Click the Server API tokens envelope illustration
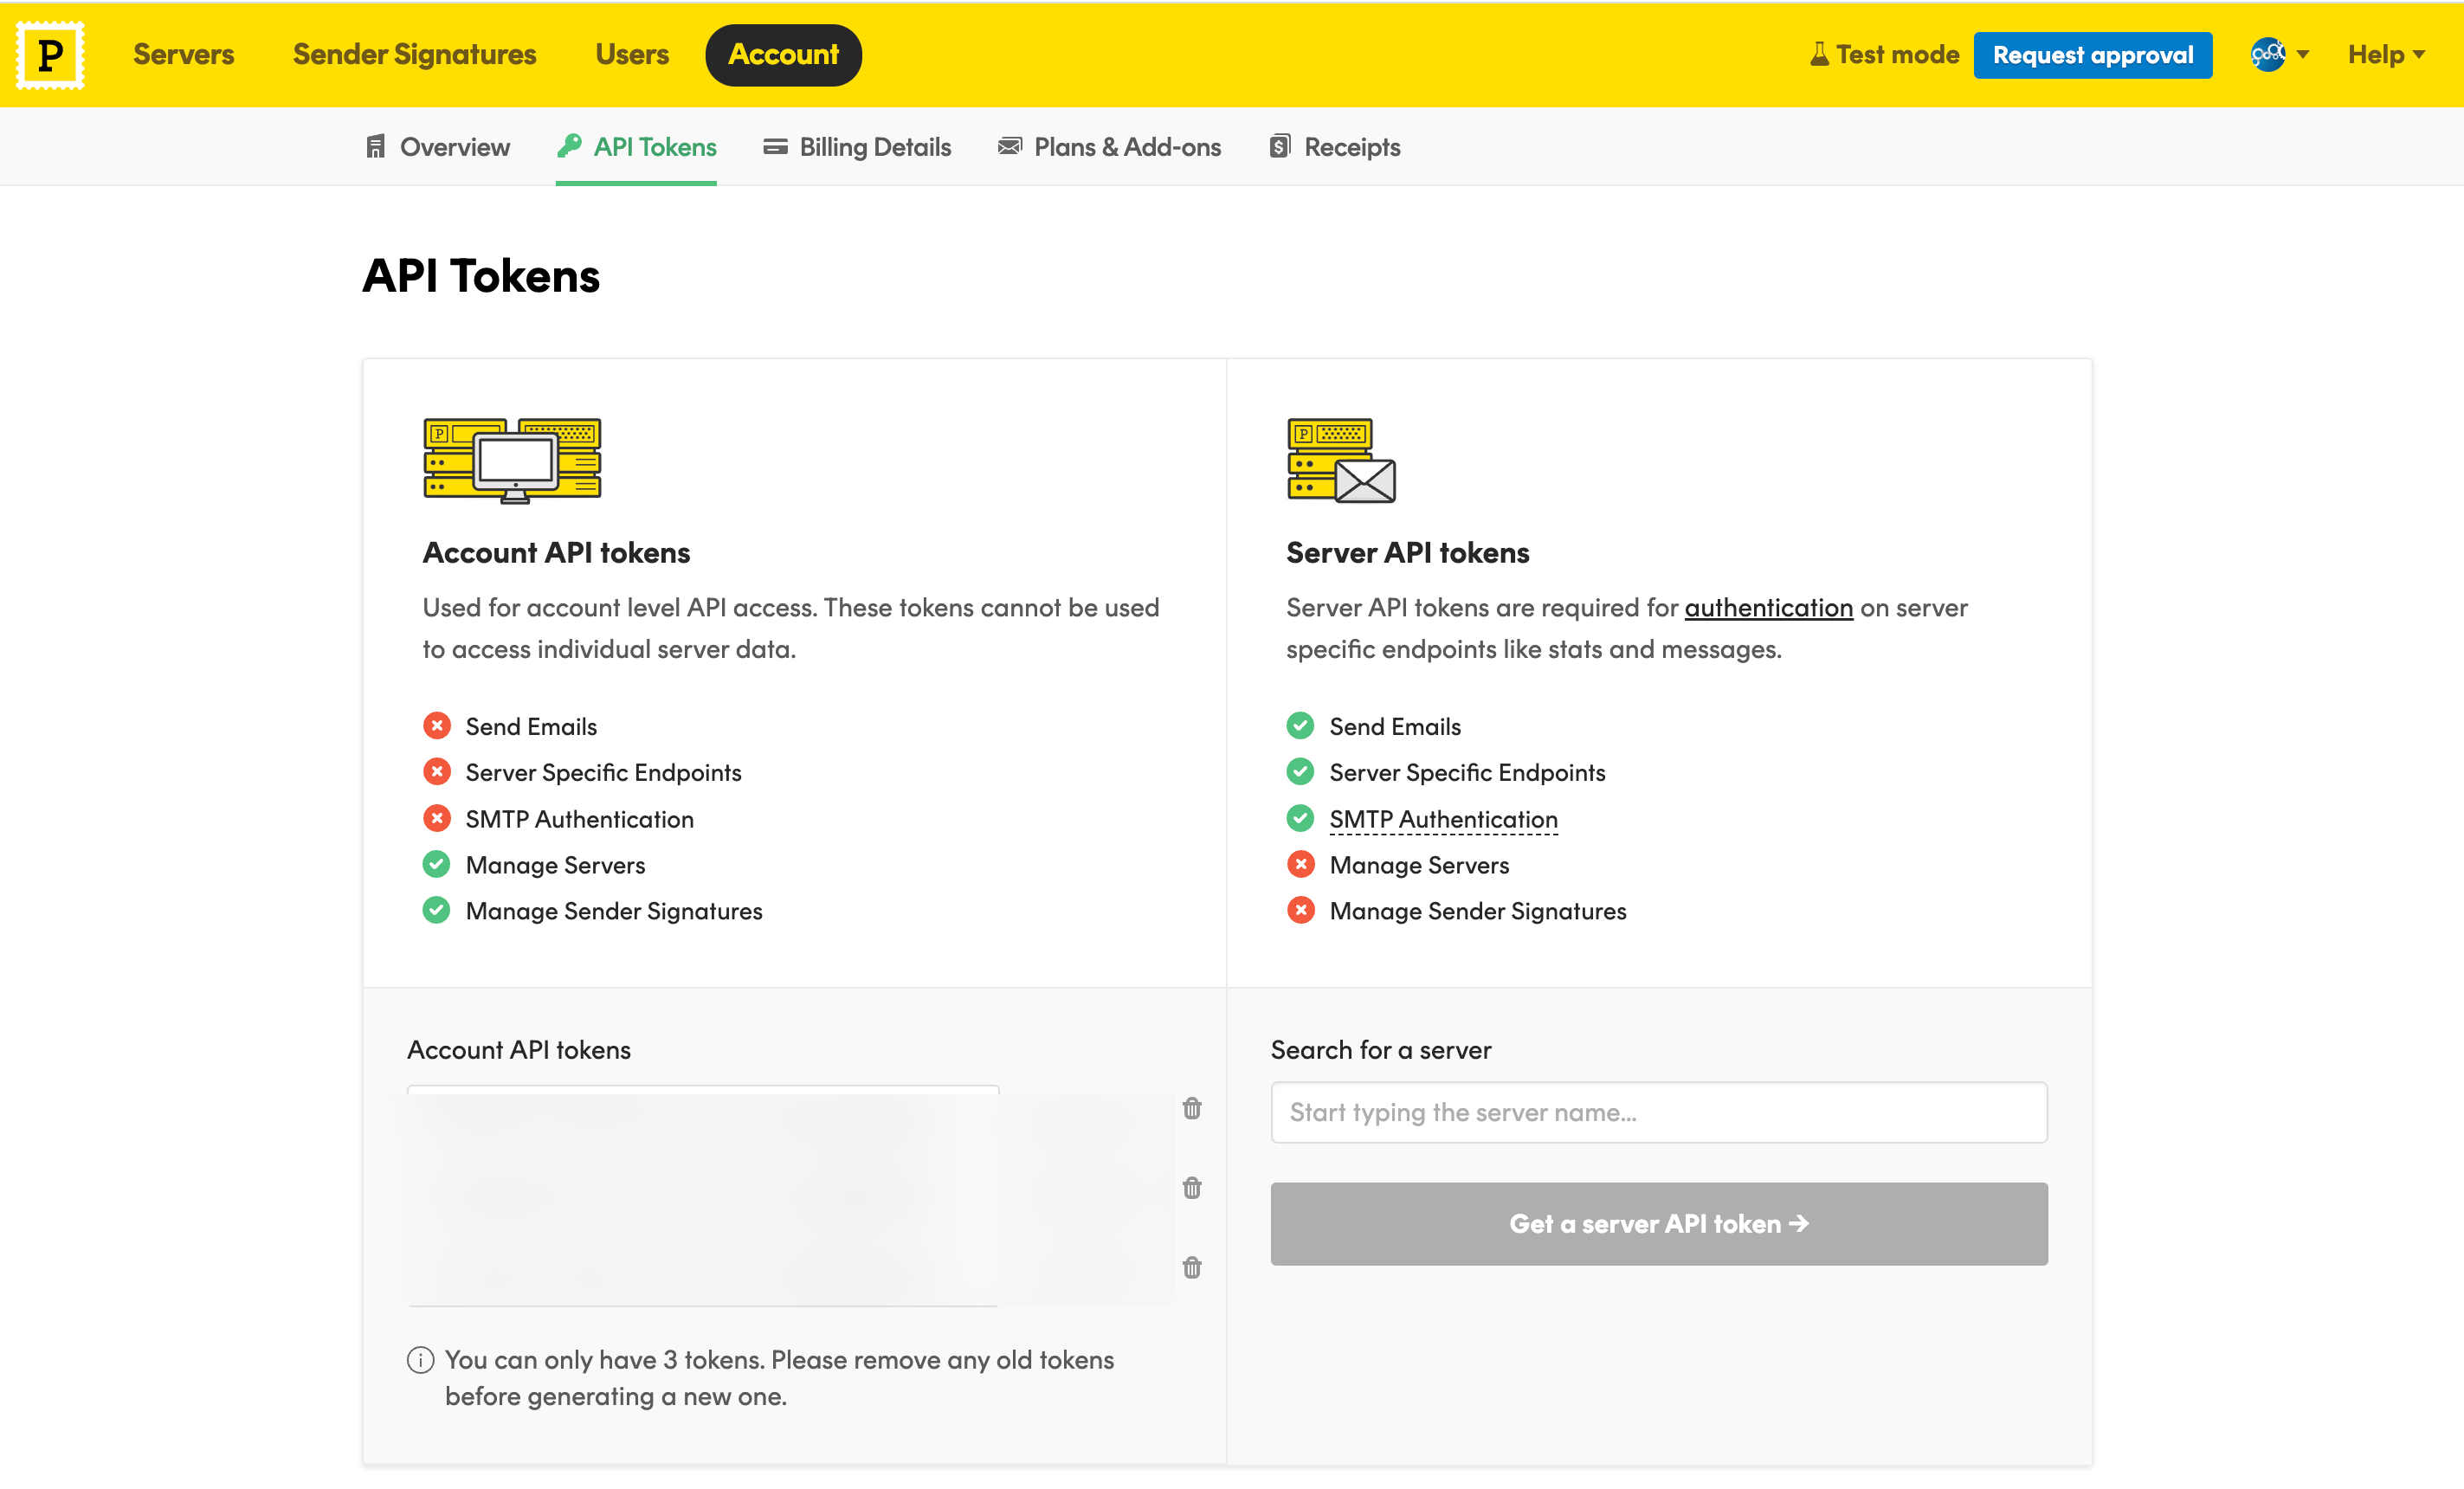 1340,460
